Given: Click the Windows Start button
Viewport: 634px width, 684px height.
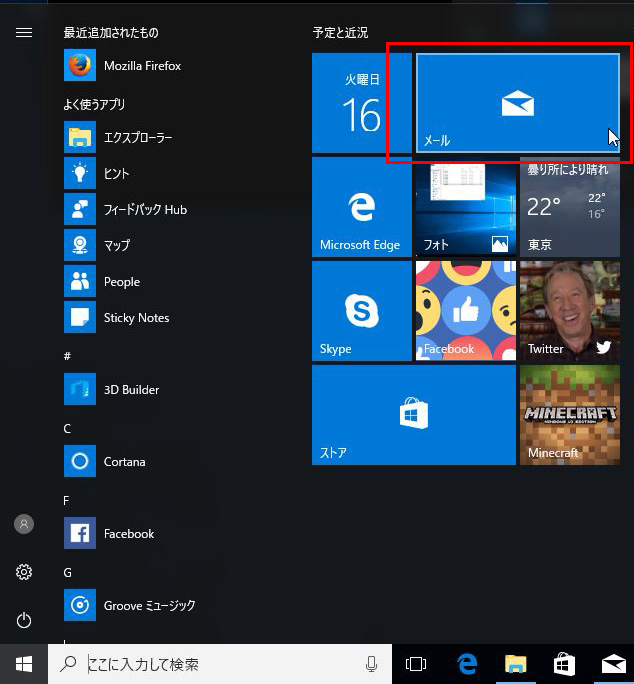Looking at the screenshot, I should [24, 664].
